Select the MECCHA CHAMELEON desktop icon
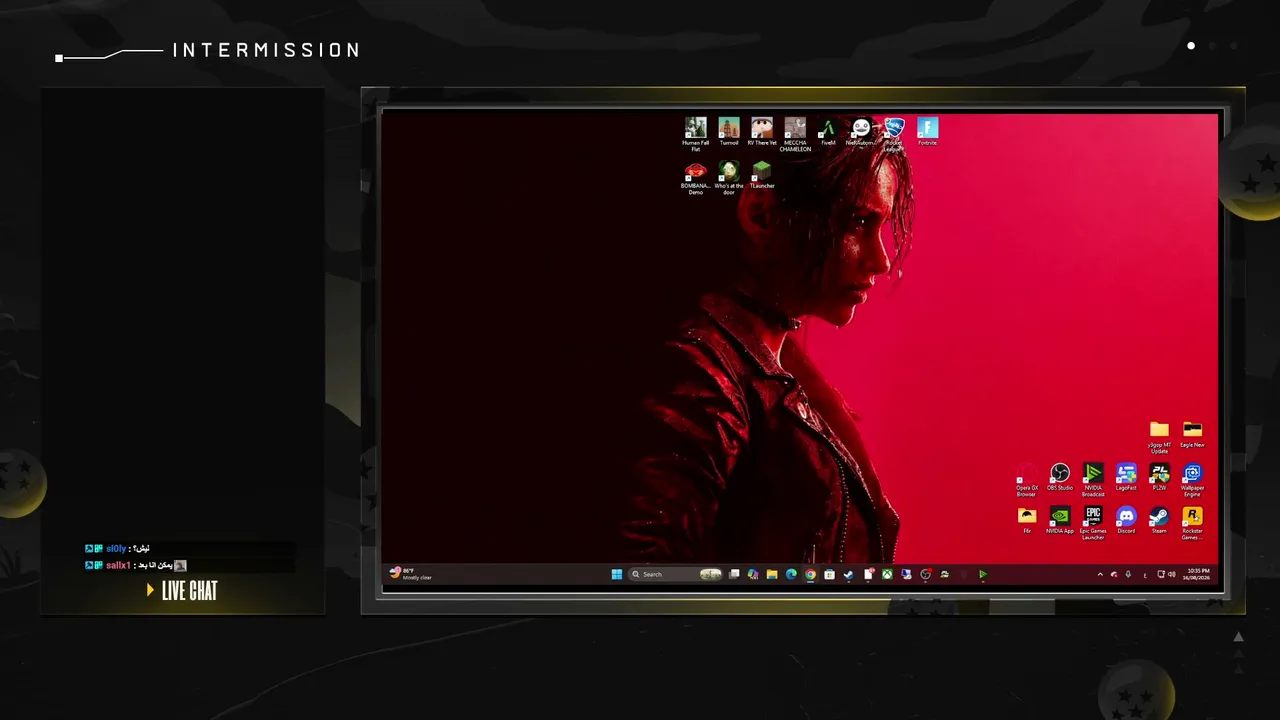The image size is (1280, 720). (x=795, y=134)
